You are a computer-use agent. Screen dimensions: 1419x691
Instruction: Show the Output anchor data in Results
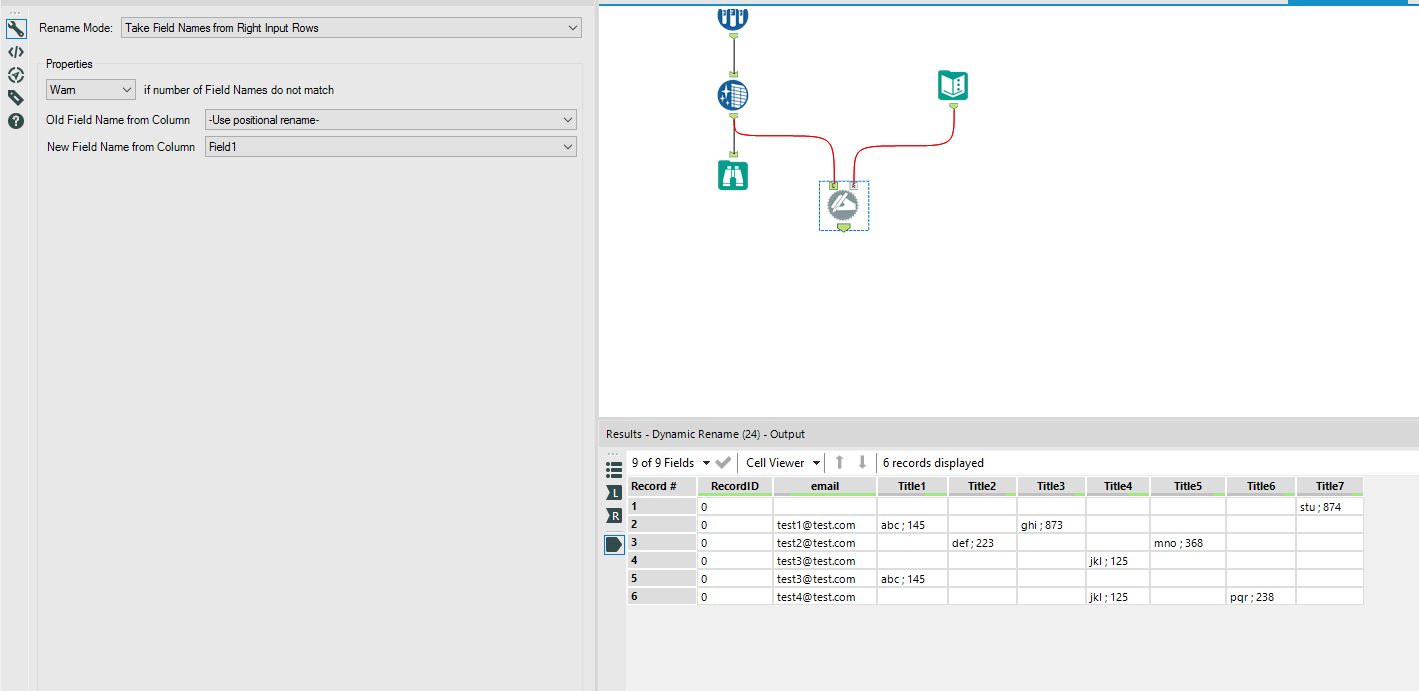point(613,544)
